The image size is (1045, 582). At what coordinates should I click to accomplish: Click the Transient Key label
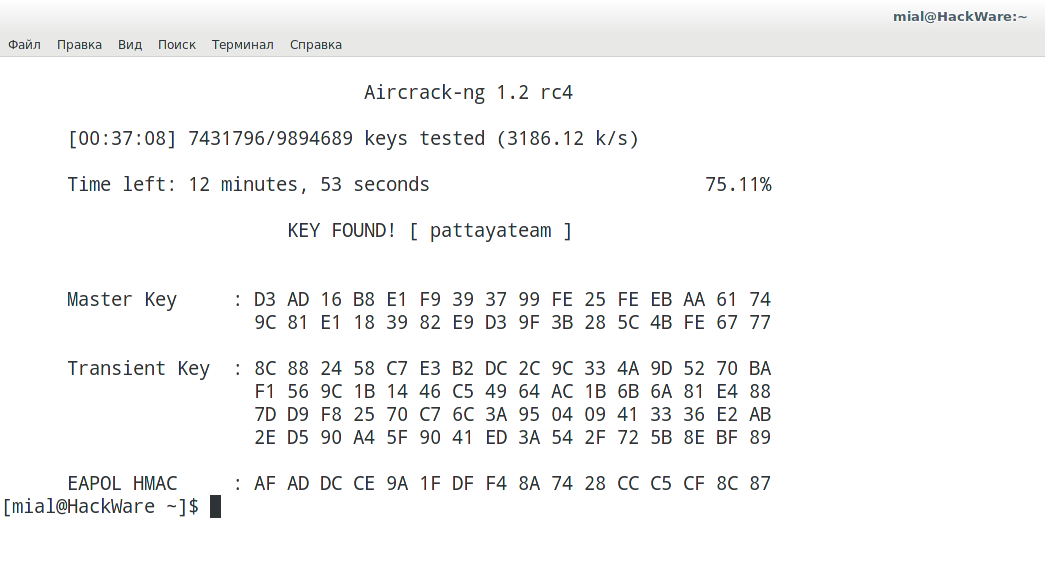[138, 369]
